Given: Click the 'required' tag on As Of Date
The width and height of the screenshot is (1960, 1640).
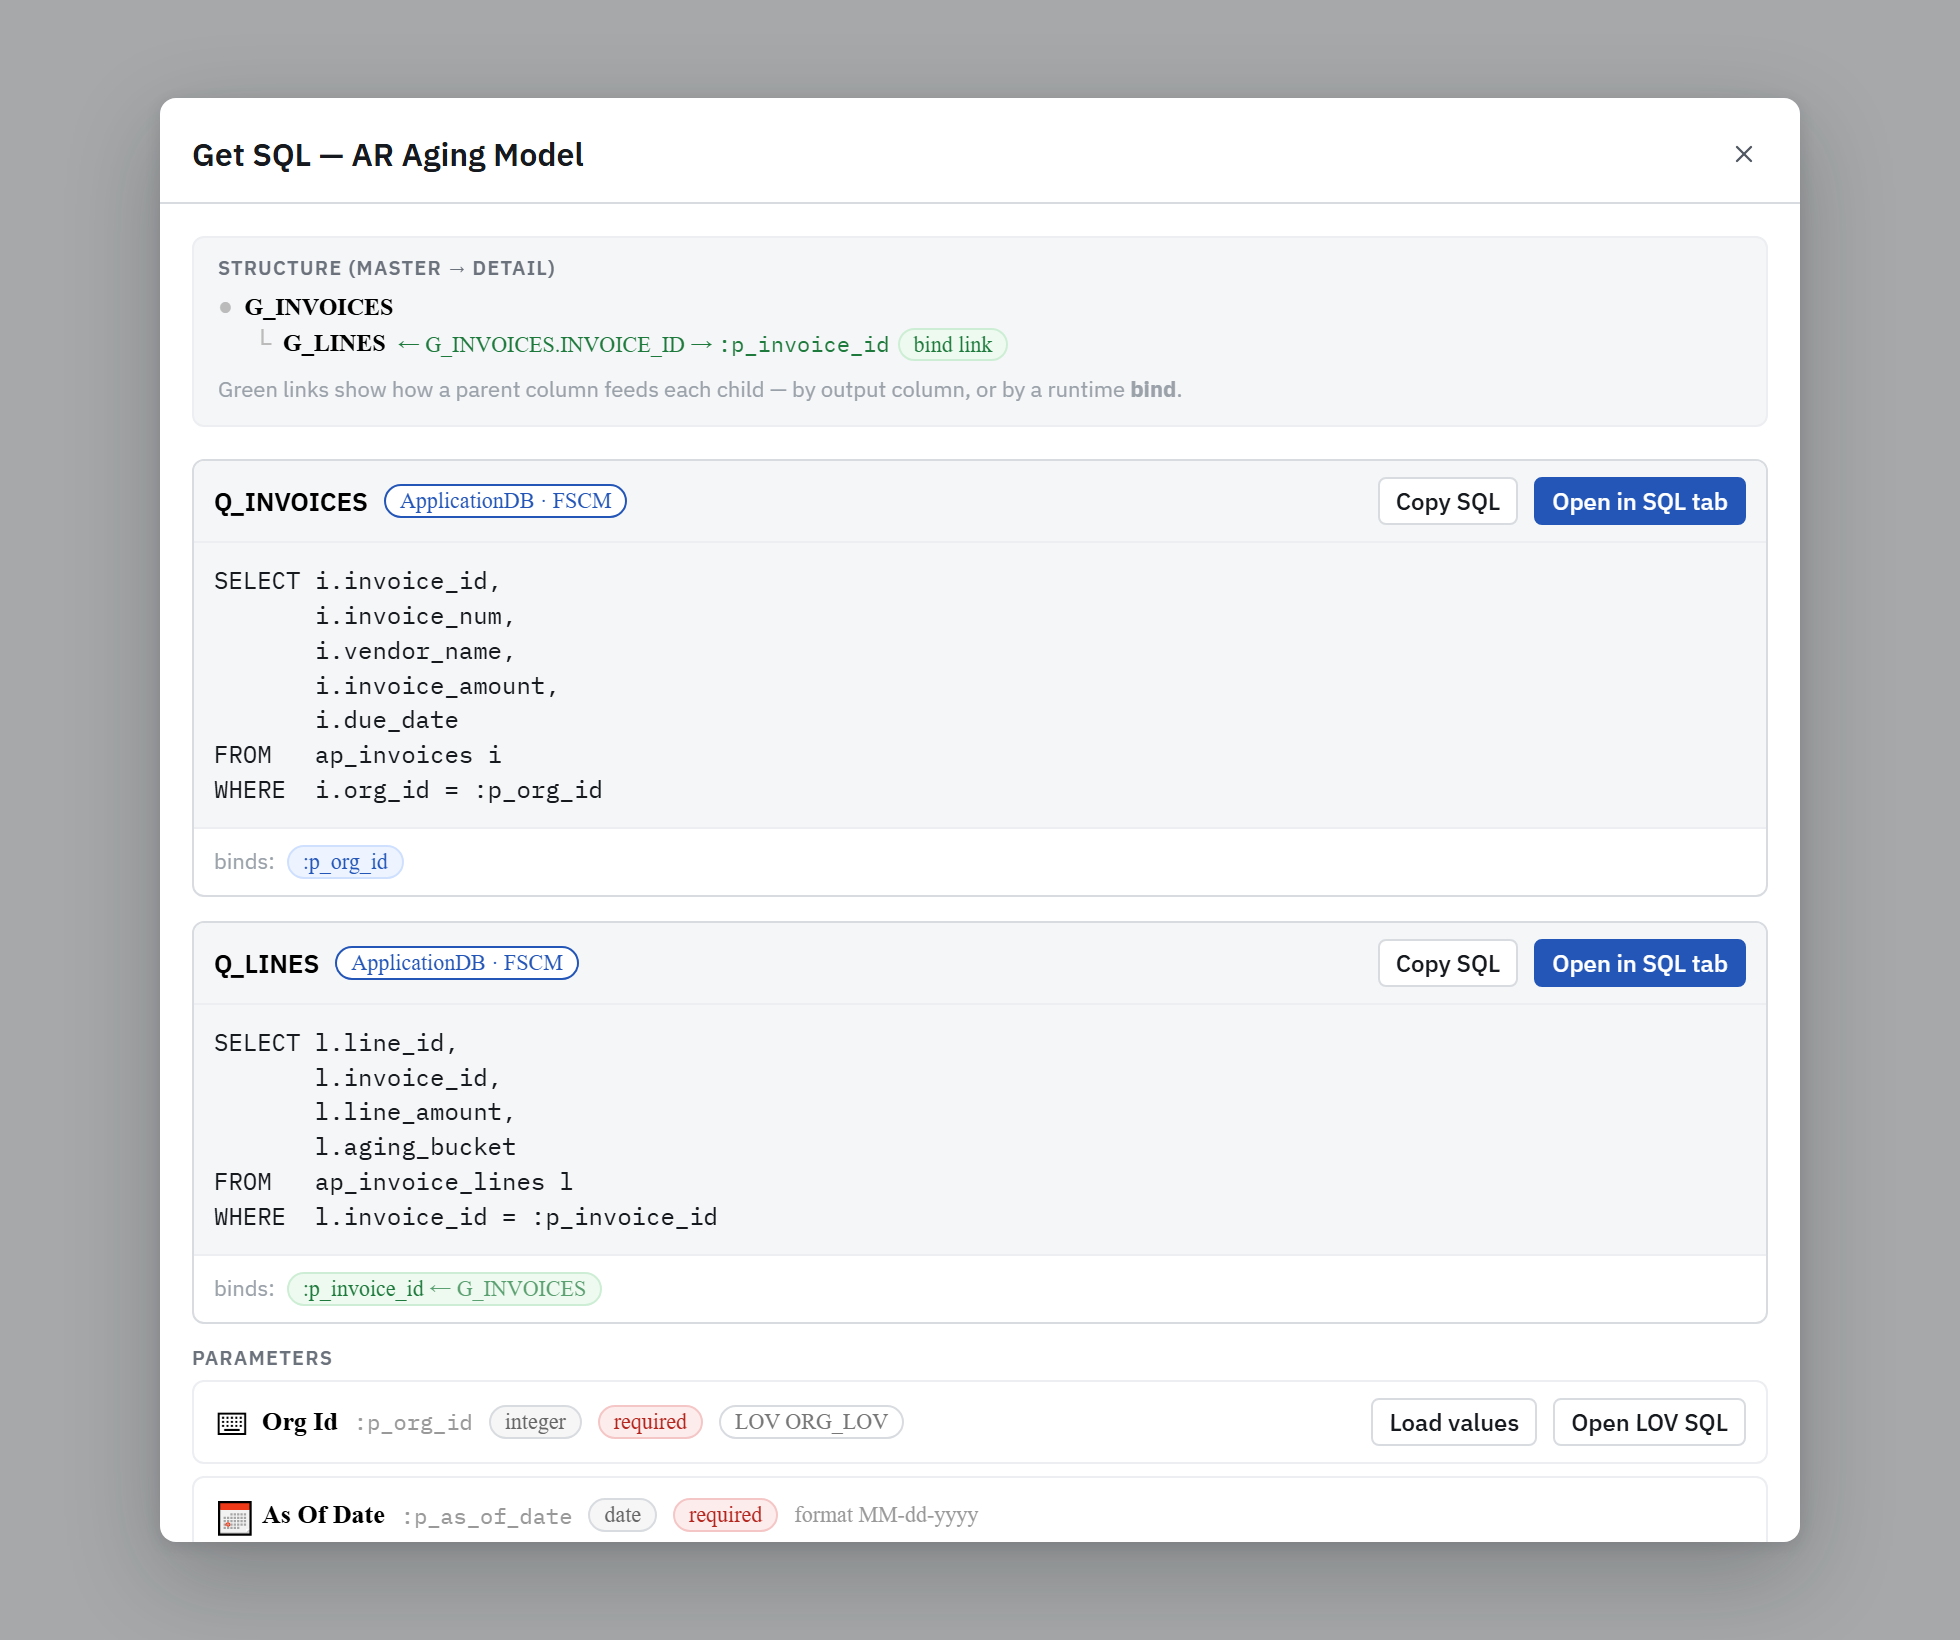Looking at the screenshot, I should 725,1515.
